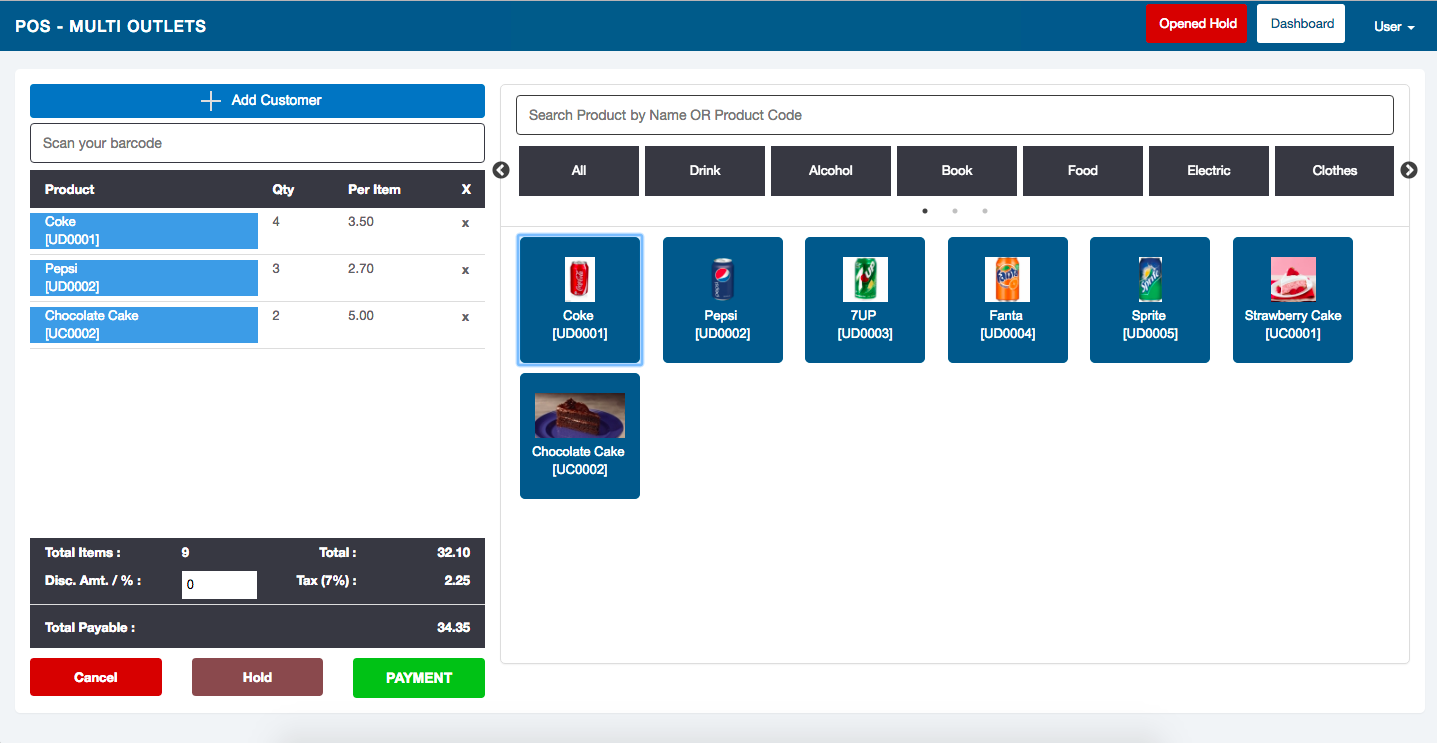Go to first category carousel page dot
This screenshot has height=743, width=1437.
[925, 211]
